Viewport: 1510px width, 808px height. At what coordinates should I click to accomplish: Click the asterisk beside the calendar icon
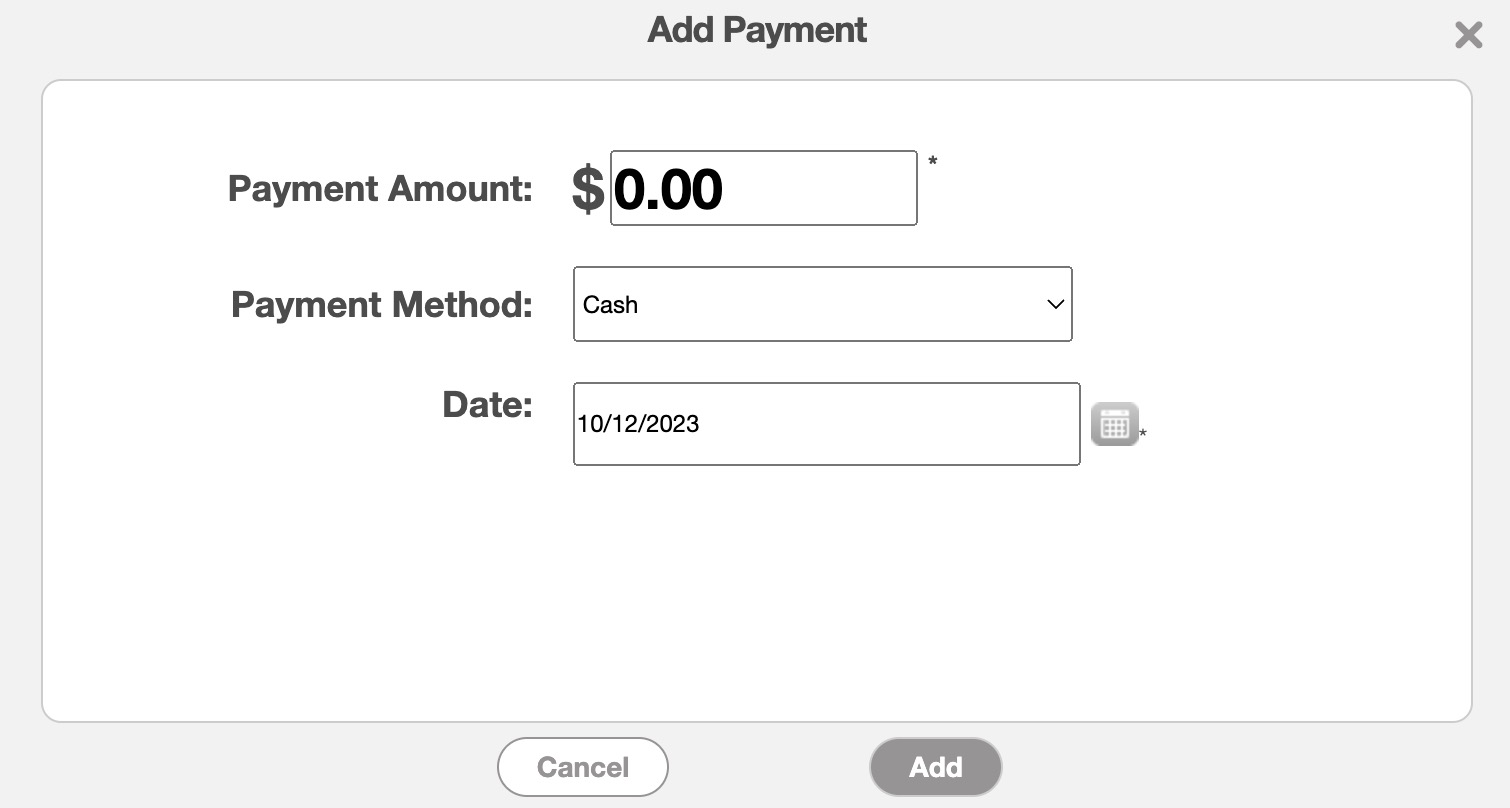point(1143,434)
